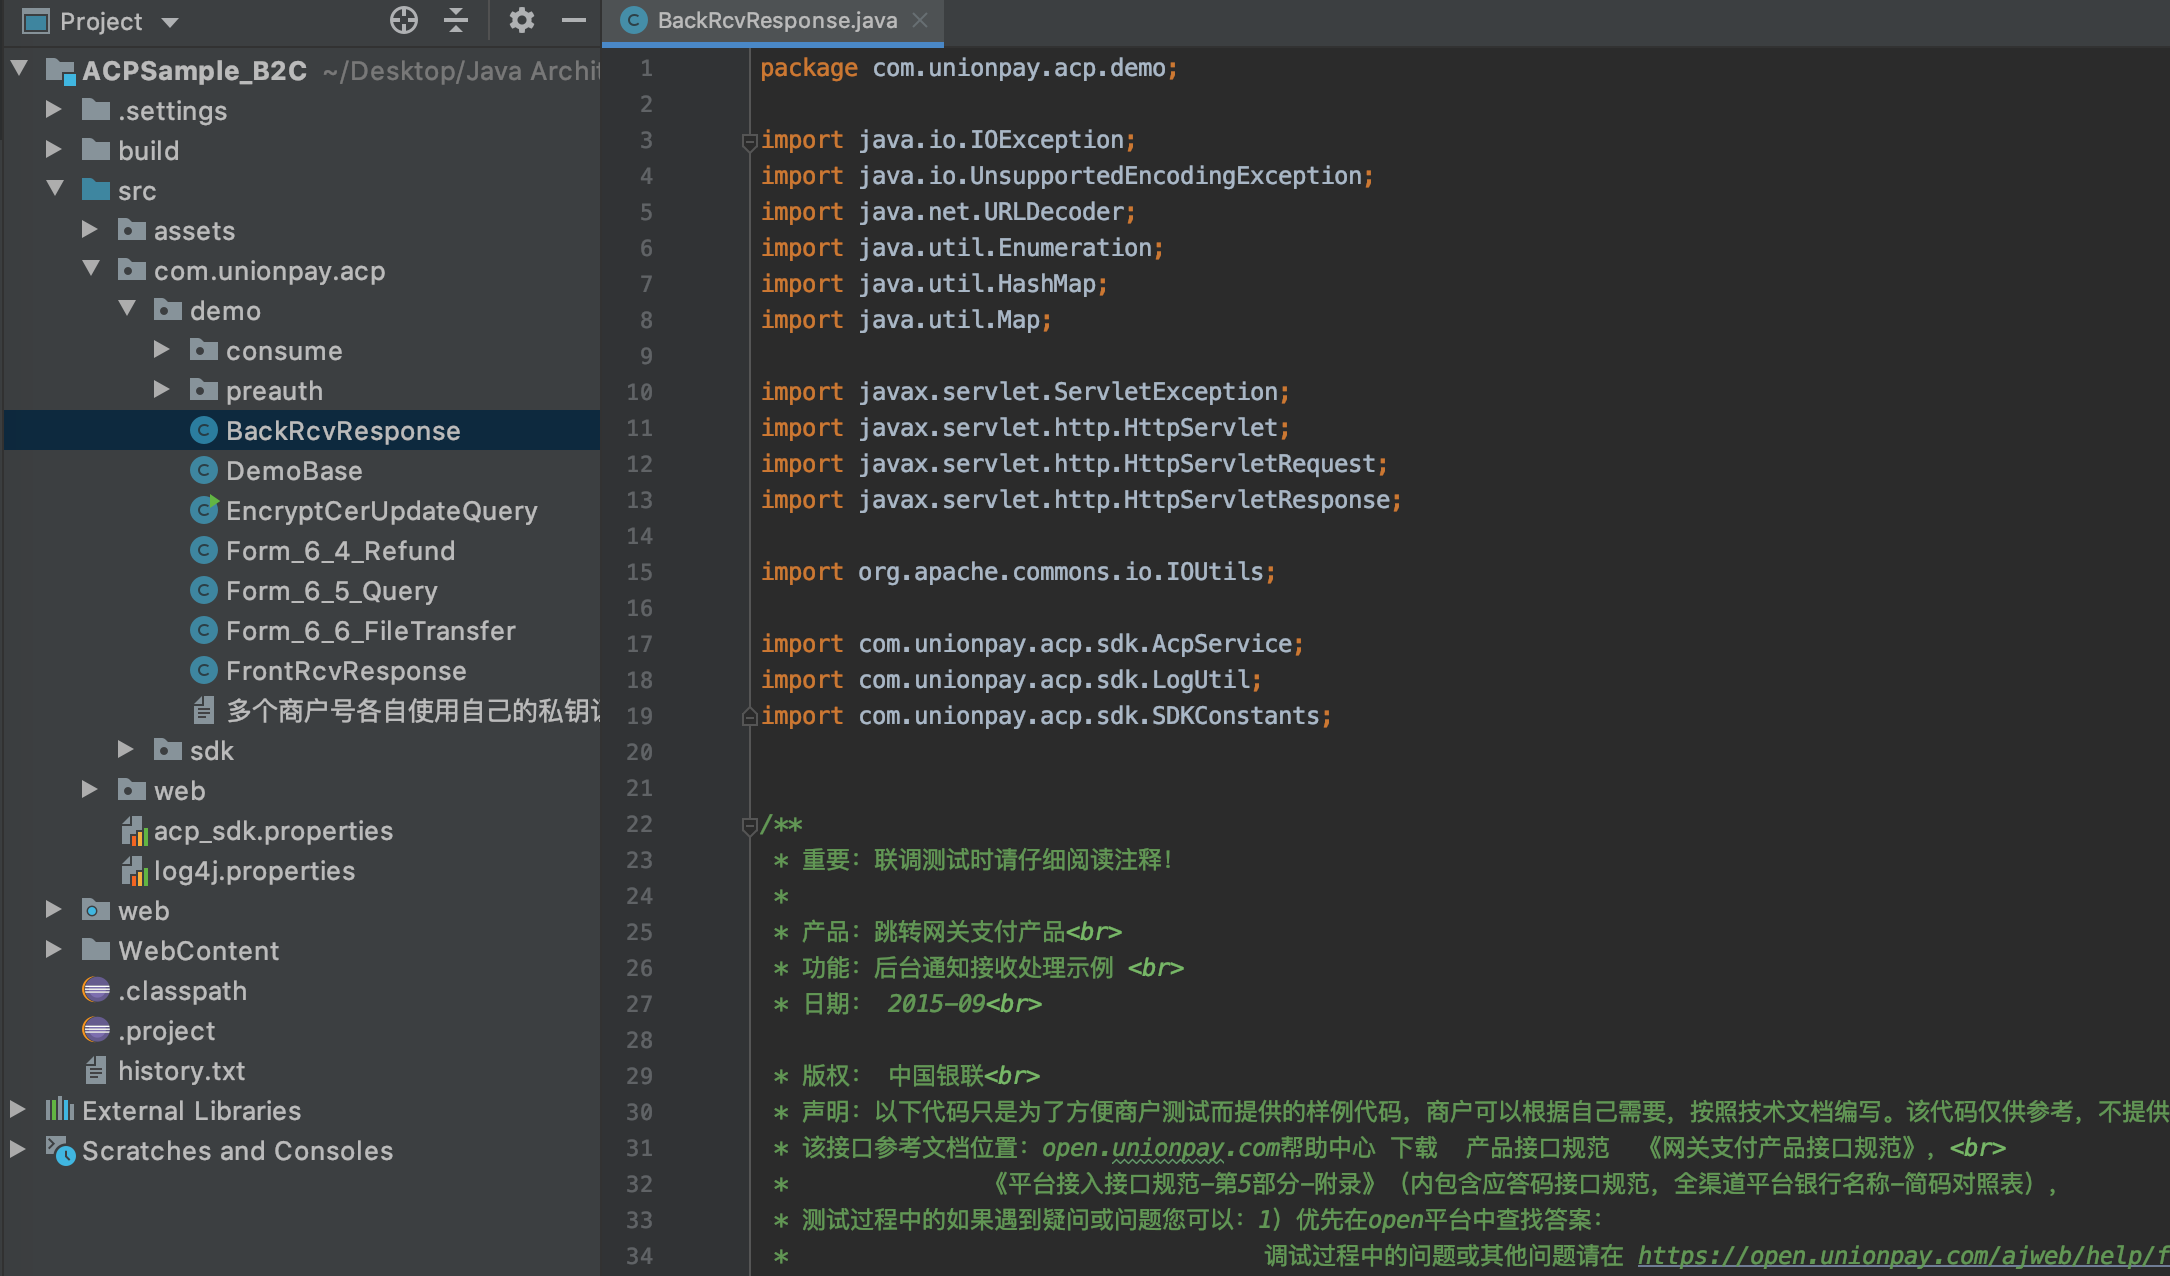Expand the assets package

pos(90,229)
